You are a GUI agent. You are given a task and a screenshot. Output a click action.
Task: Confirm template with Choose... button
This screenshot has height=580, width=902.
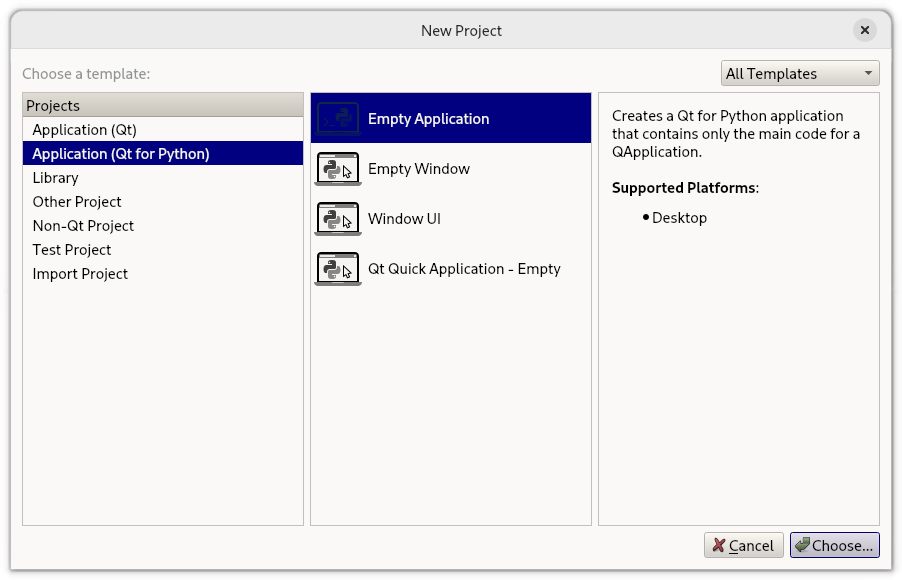click(x=834, y=545)
